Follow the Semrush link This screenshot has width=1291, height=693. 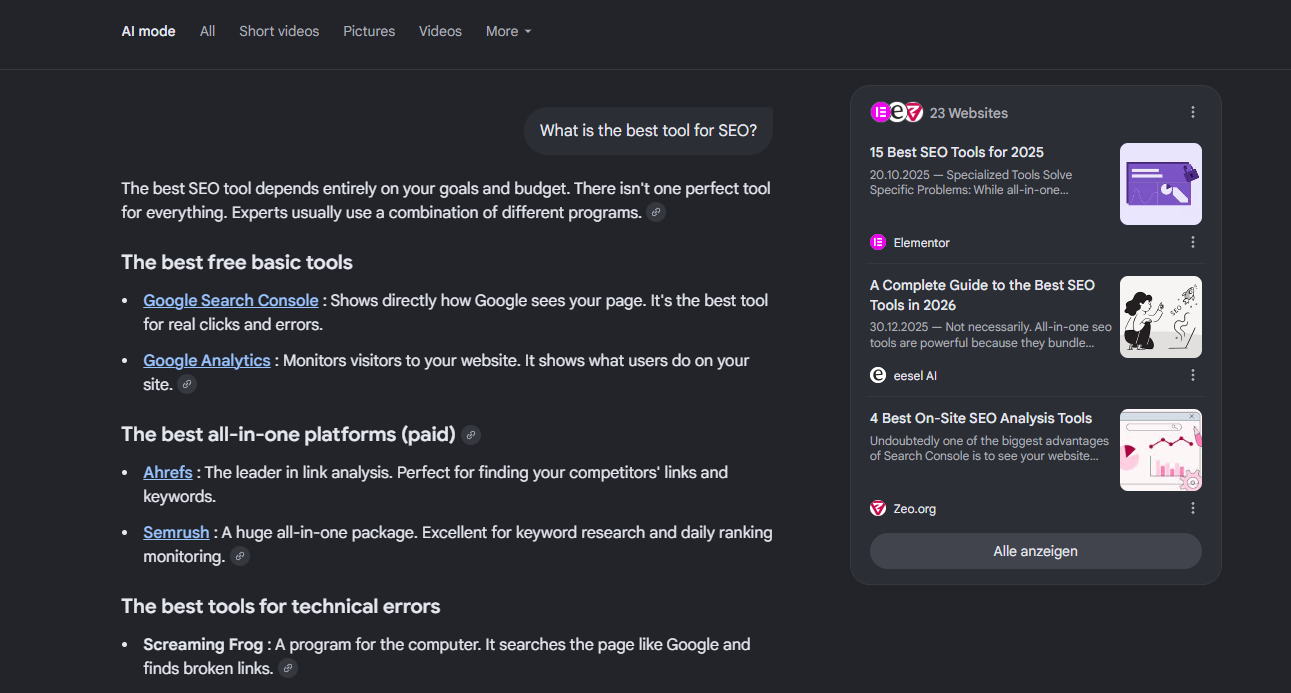click(176, 532)
